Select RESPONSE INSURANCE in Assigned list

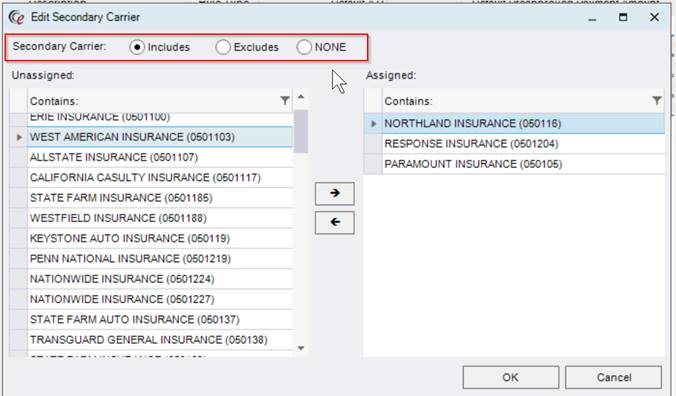point(523,143)
